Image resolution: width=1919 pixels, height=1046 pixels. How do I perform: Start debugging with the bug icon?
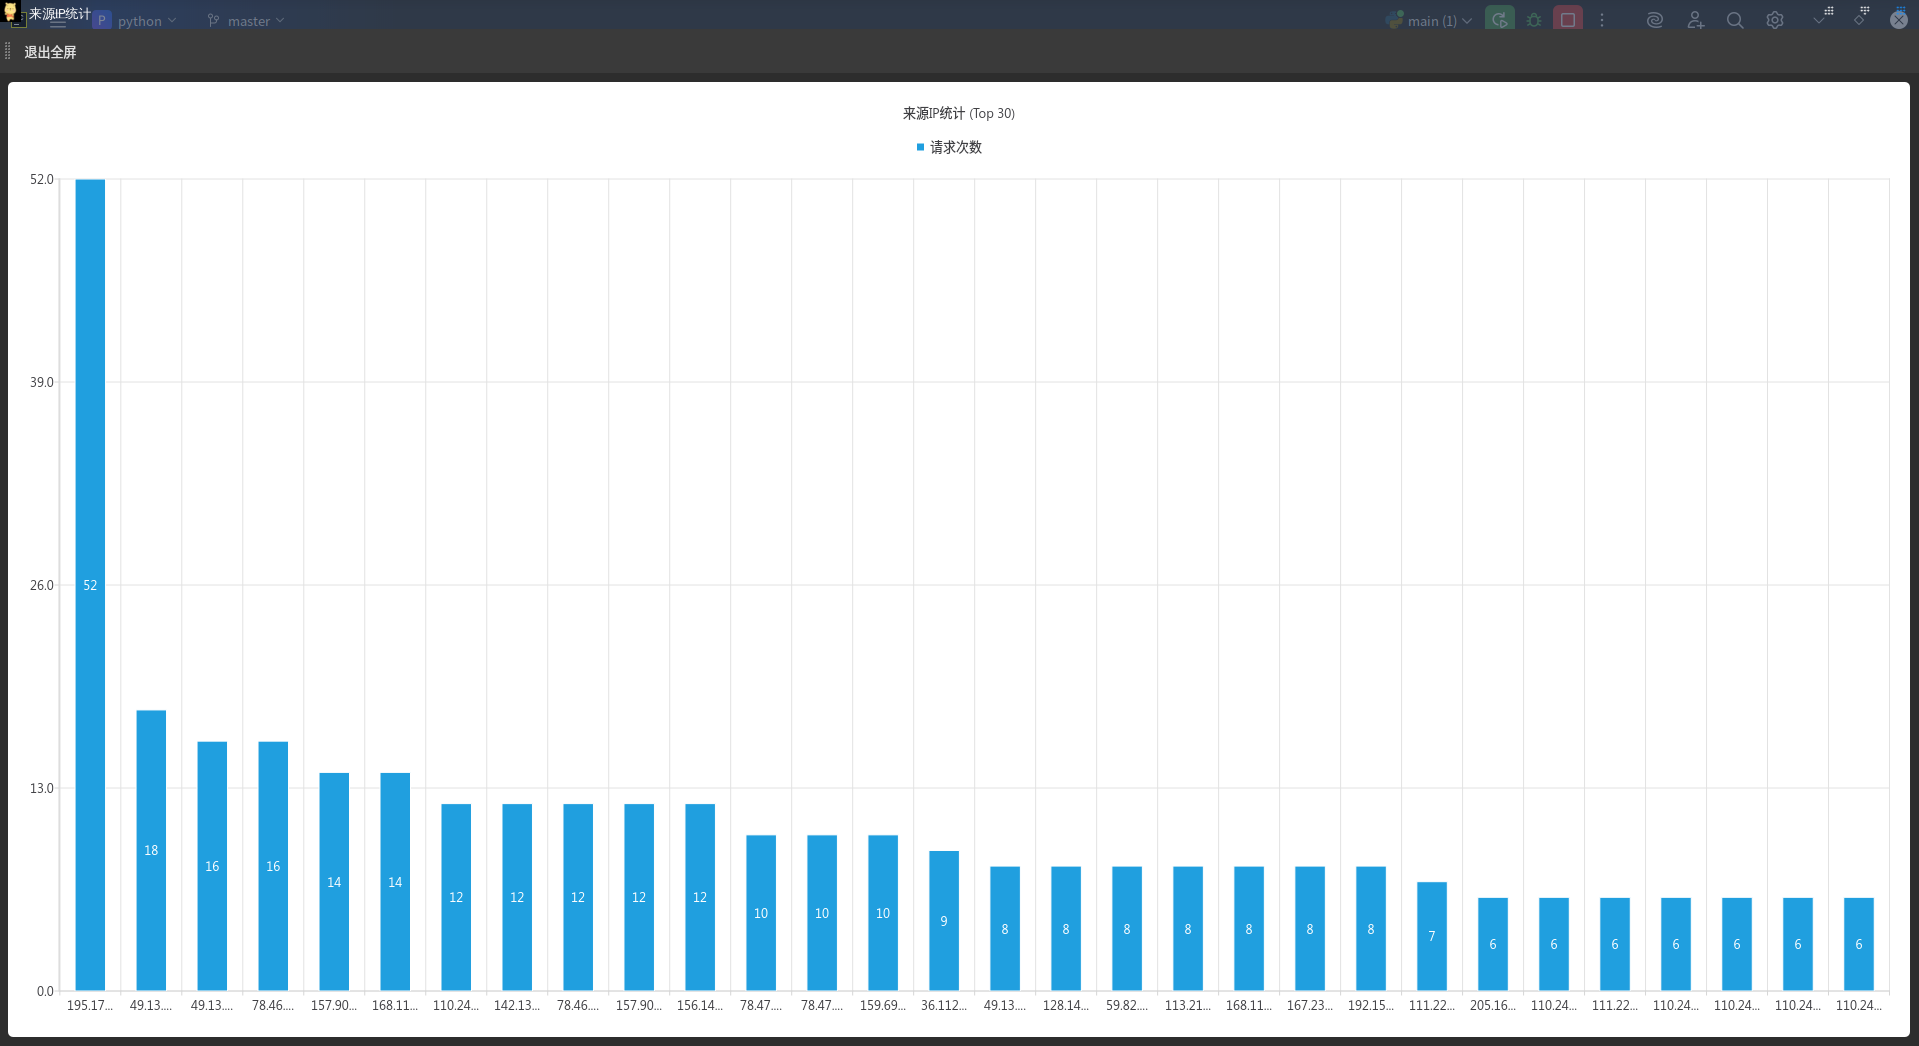(x=1534, y=20)
